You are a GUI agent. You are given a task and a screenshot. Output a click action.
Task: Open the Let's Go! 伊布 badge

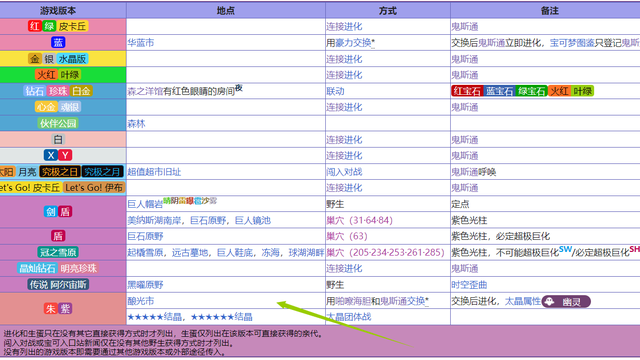pos(94,188)
